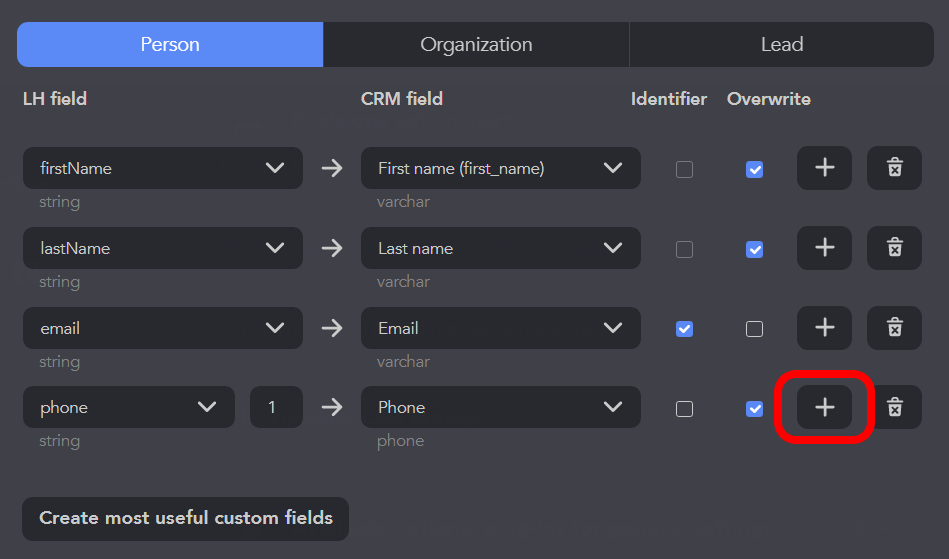The image size is (949, 559).
Task: Delete the email mapping row
Action: pos(895,327)
